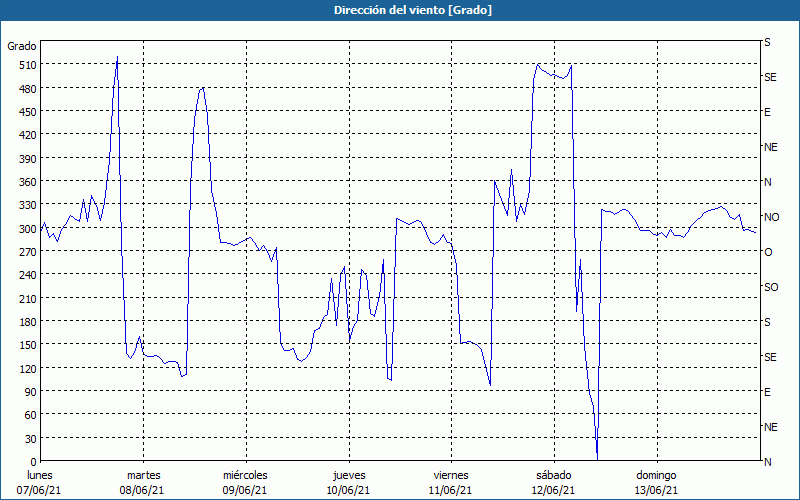800x500 pixels.
Task: Click the 30 value on the left axis
Action: click(31, 439)
